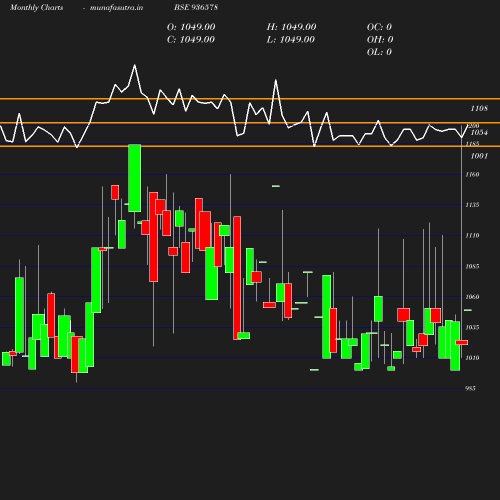Click the 'OL: 0' readout

coord(379,52)
